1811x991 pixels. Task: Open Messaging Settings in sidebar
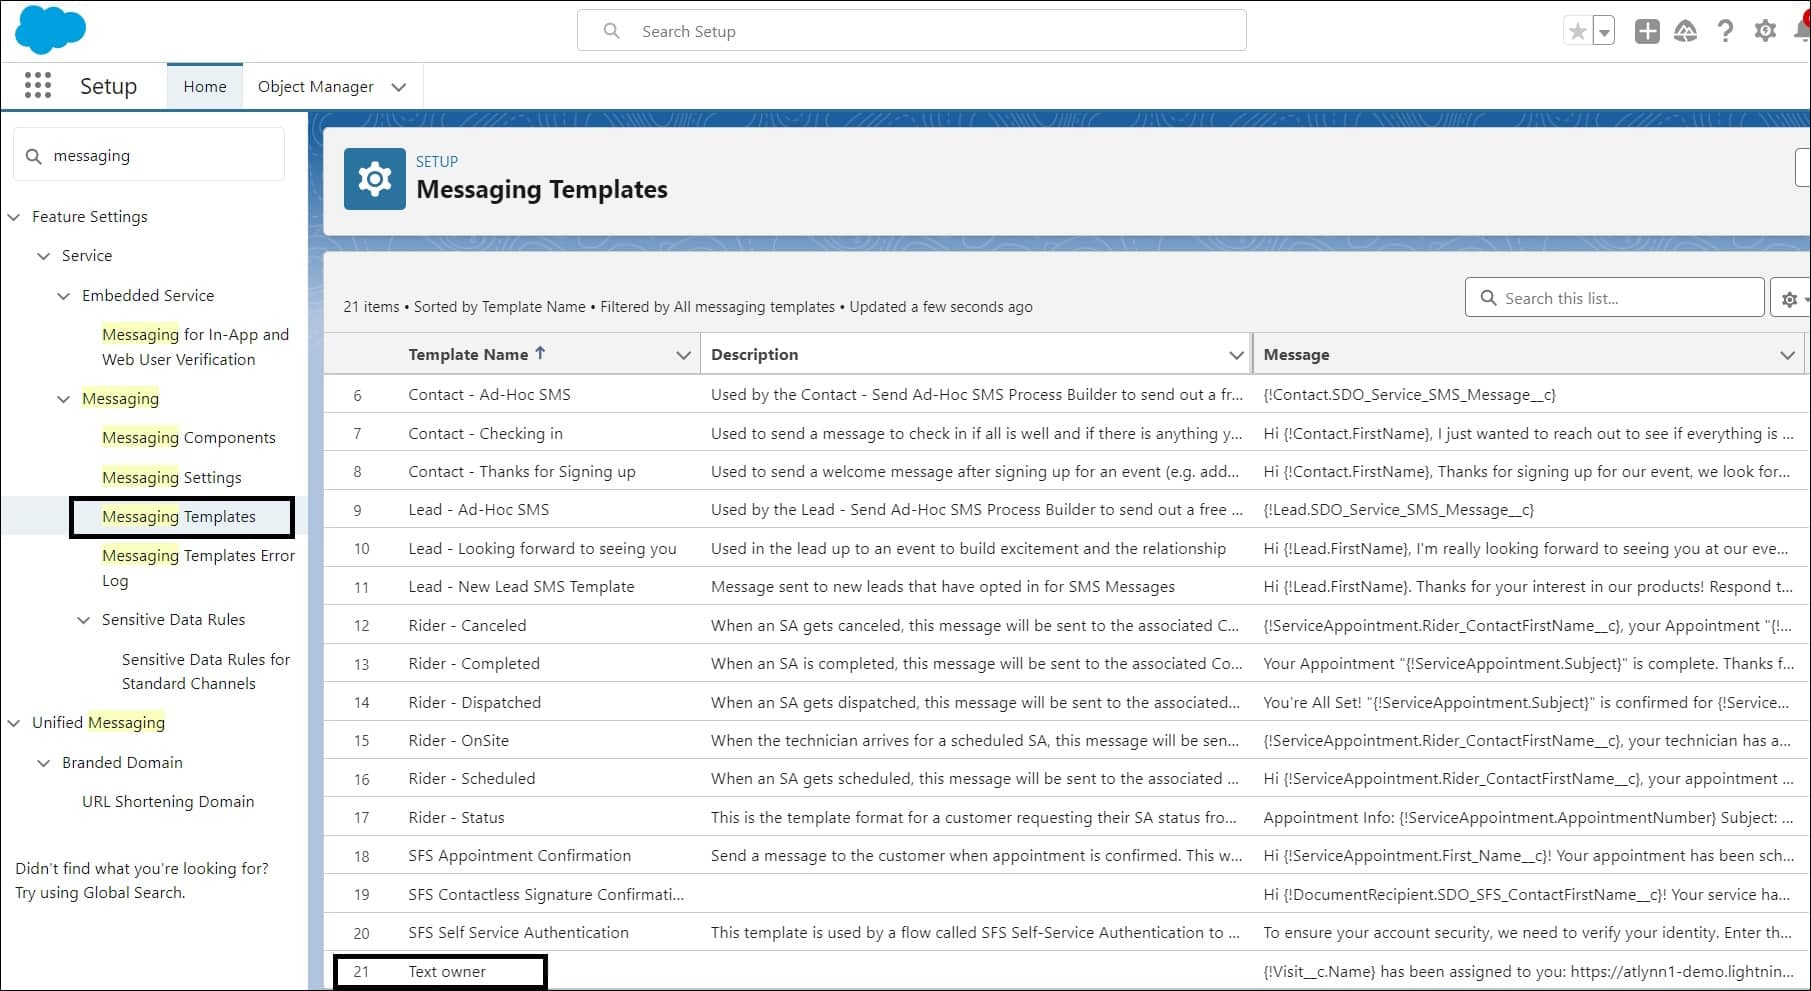172,478
